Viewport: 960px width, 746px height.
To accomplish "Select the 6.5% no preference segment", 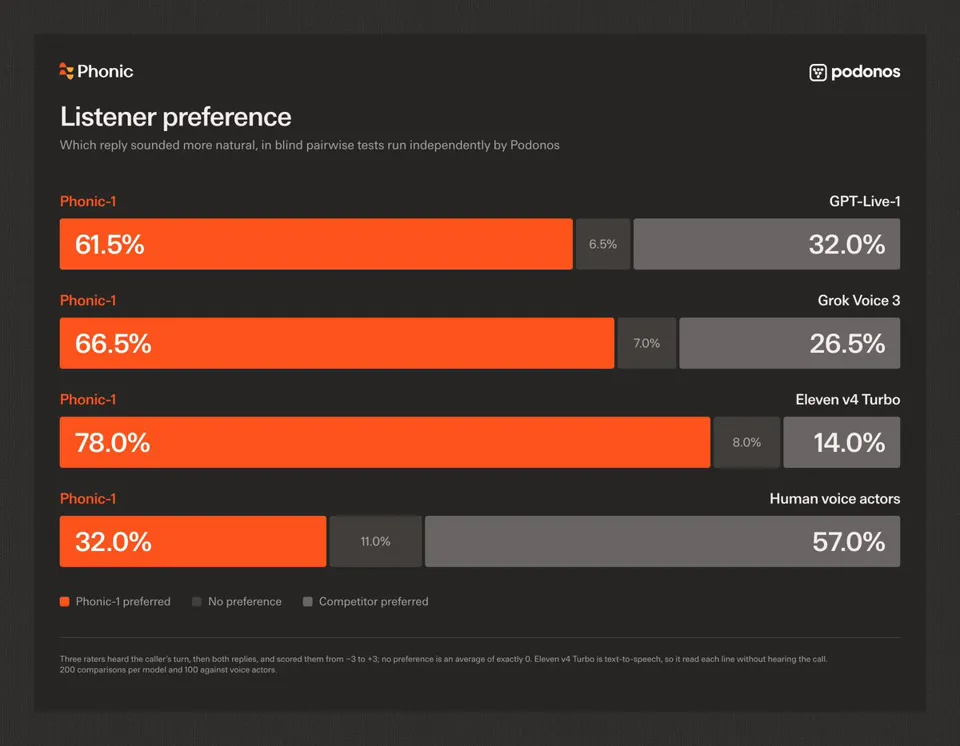I will click(603, 244).
